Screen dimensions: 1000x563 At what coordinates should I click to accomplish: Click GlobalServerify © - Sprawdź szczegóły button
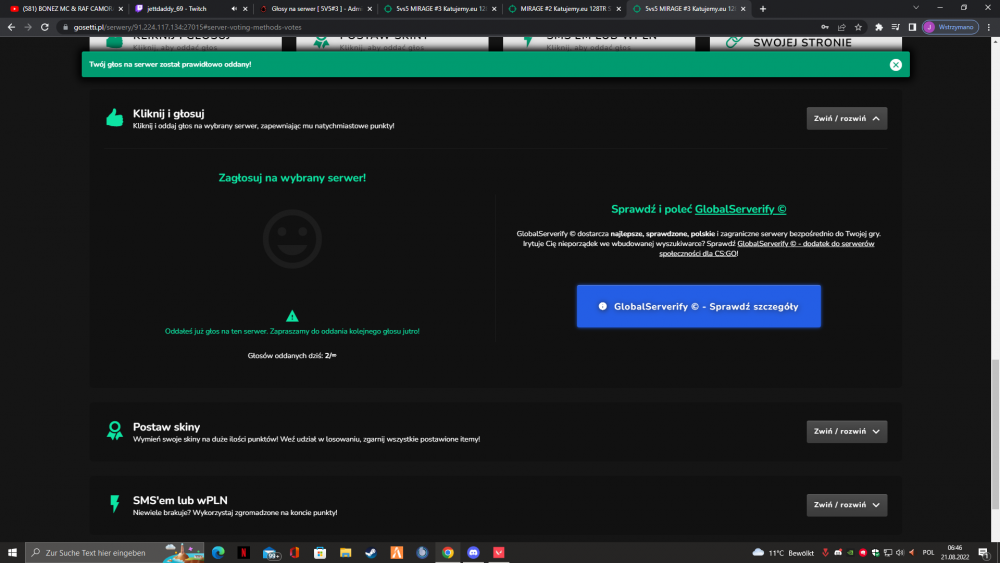(x=698, y=306)
